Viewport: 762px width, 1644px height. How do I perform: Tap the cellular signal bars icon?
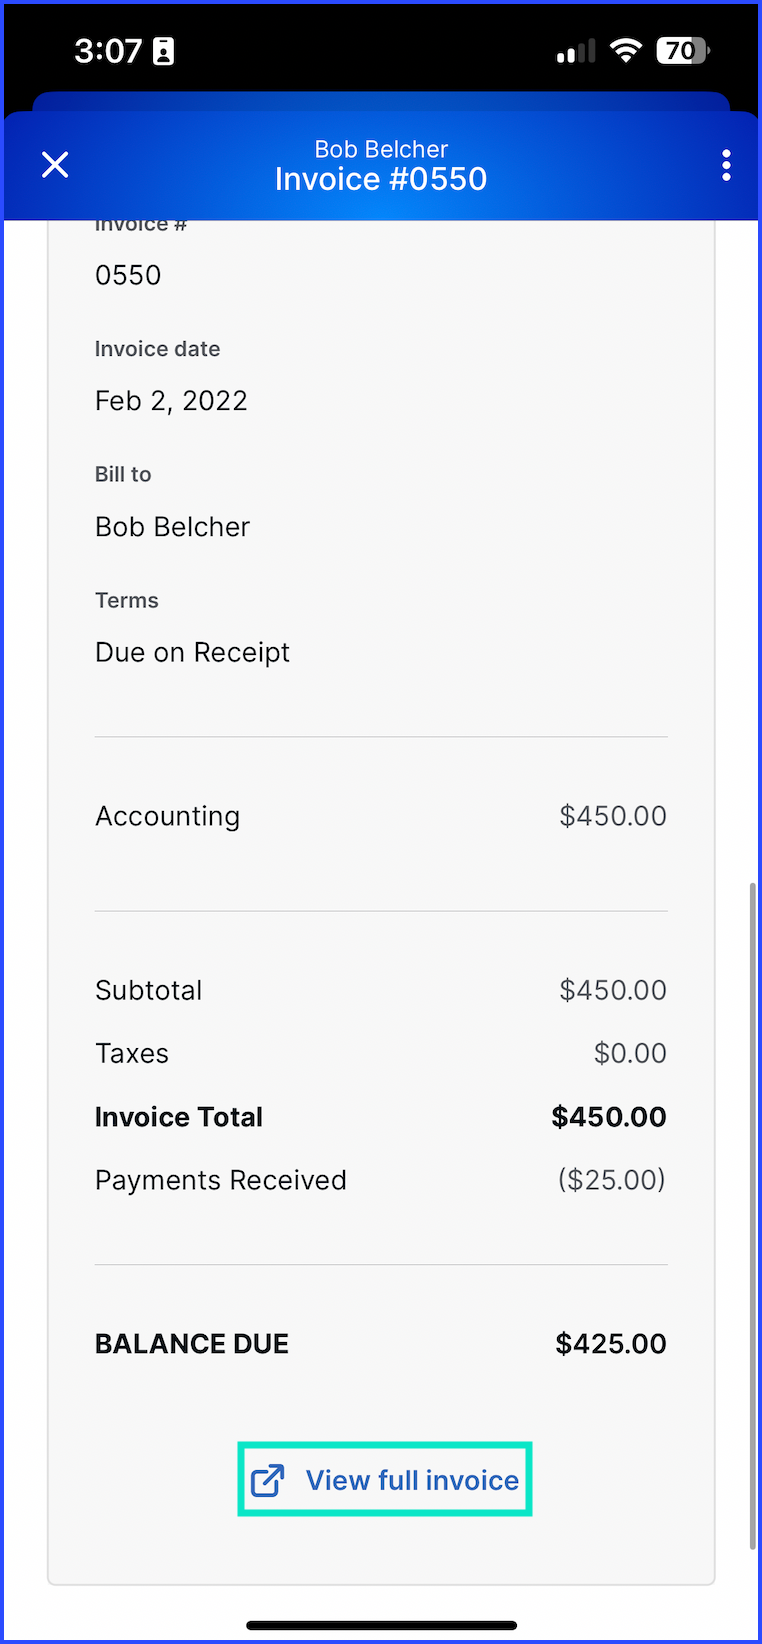click(x=576, y=51)
